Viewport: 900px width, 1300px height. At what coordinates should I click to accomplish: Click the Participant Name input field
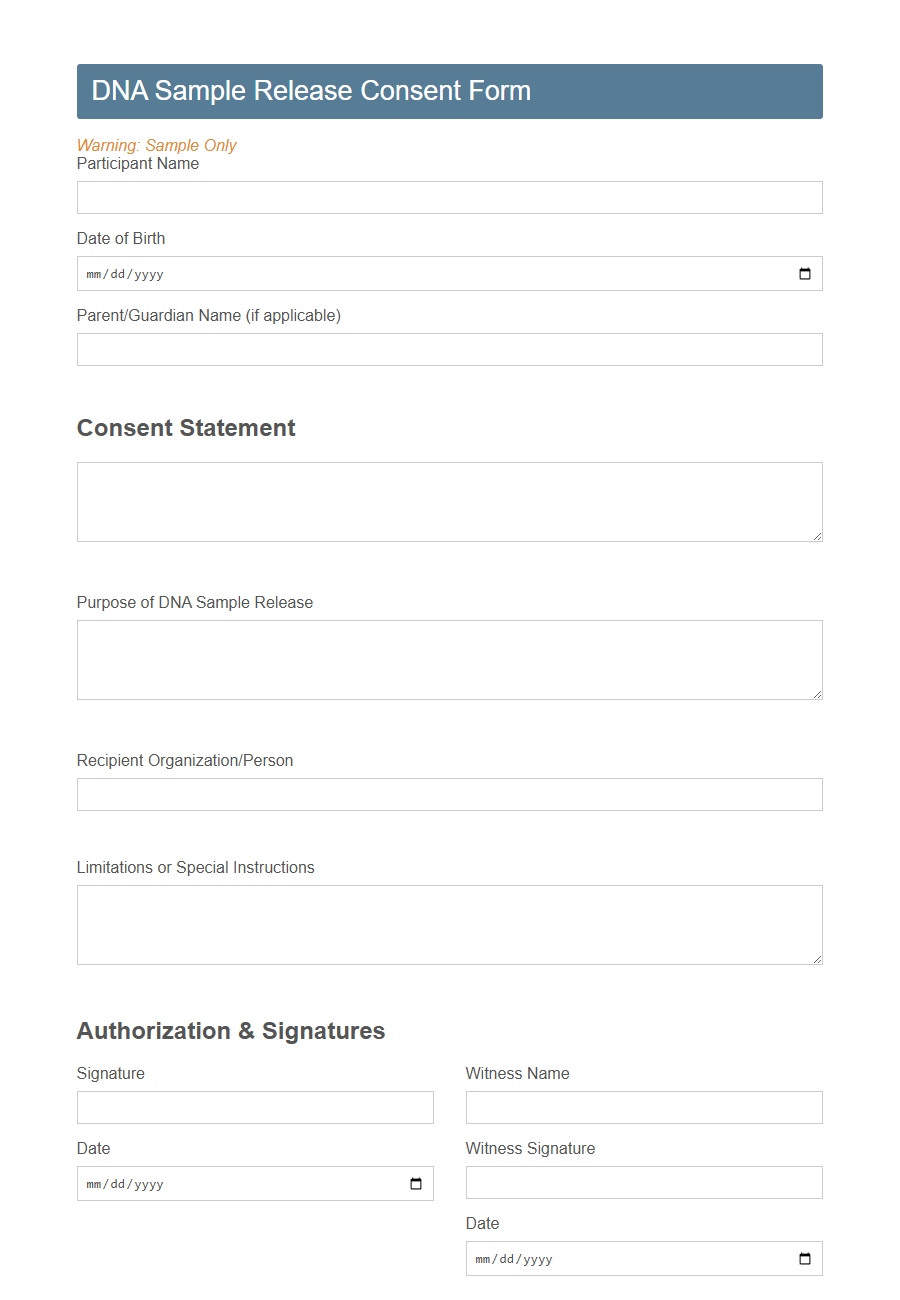click(450, 197)
